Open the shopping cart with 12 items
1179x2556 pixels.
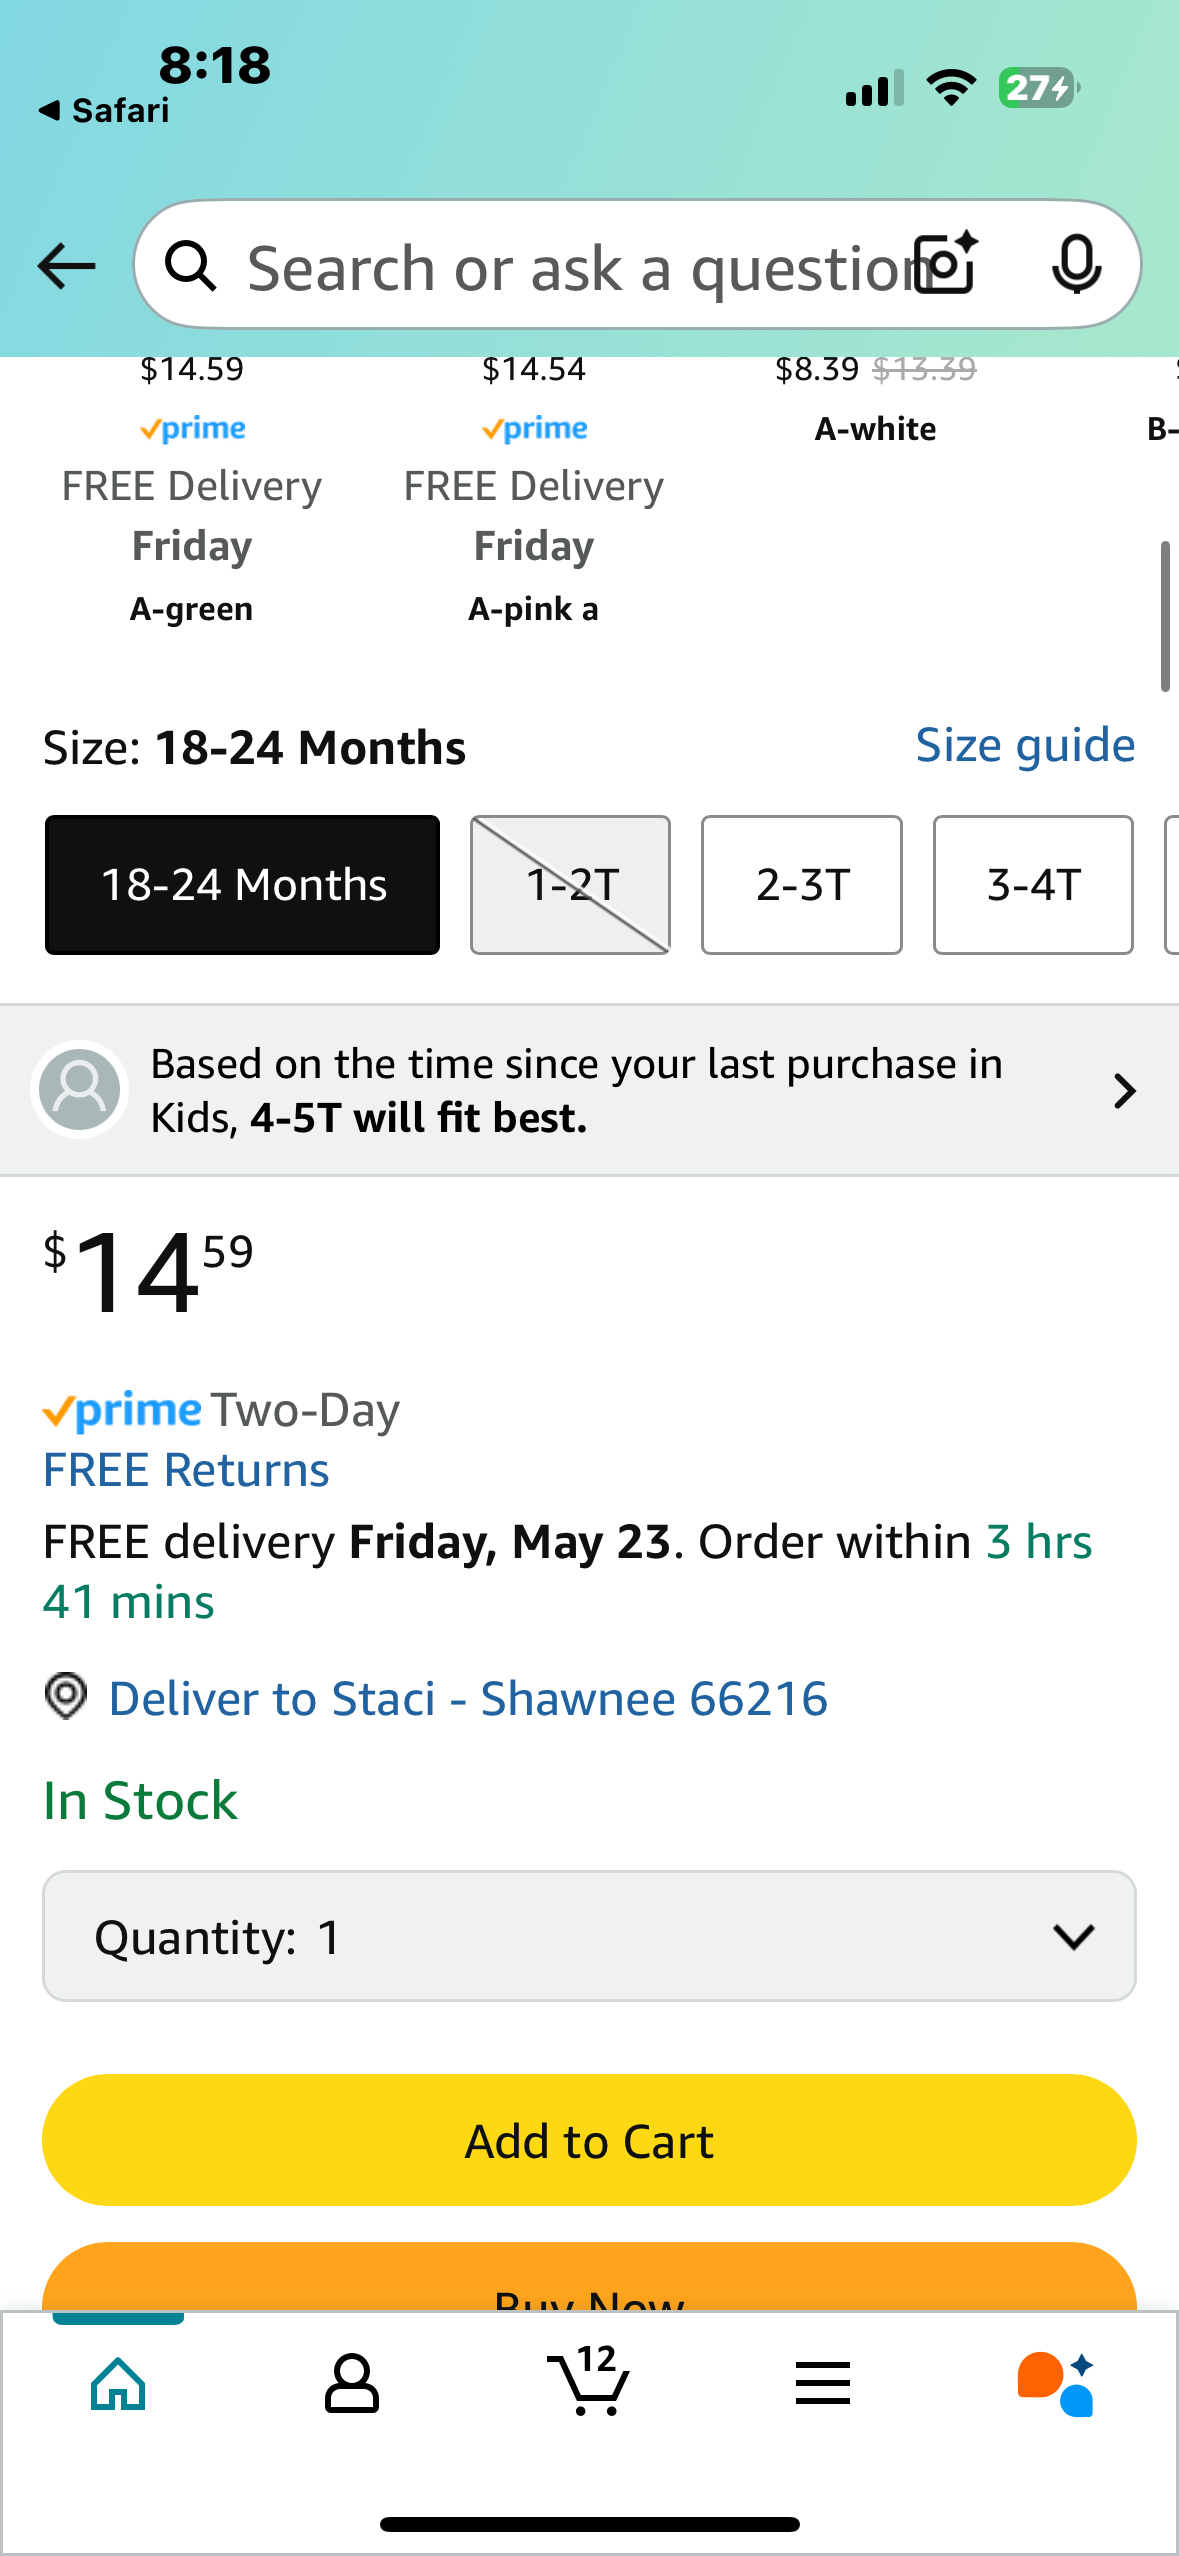point(589,2380)
